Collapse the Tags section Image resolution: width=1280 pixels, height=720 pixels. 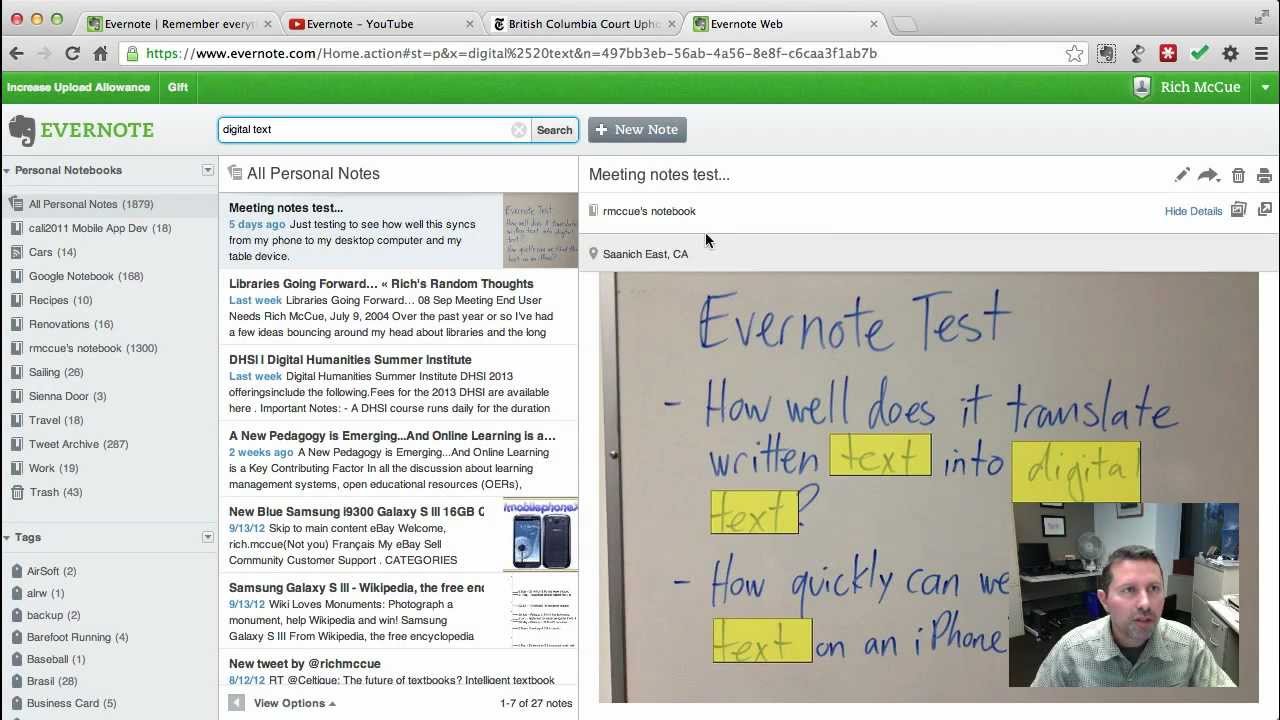[x=7, y=538]
